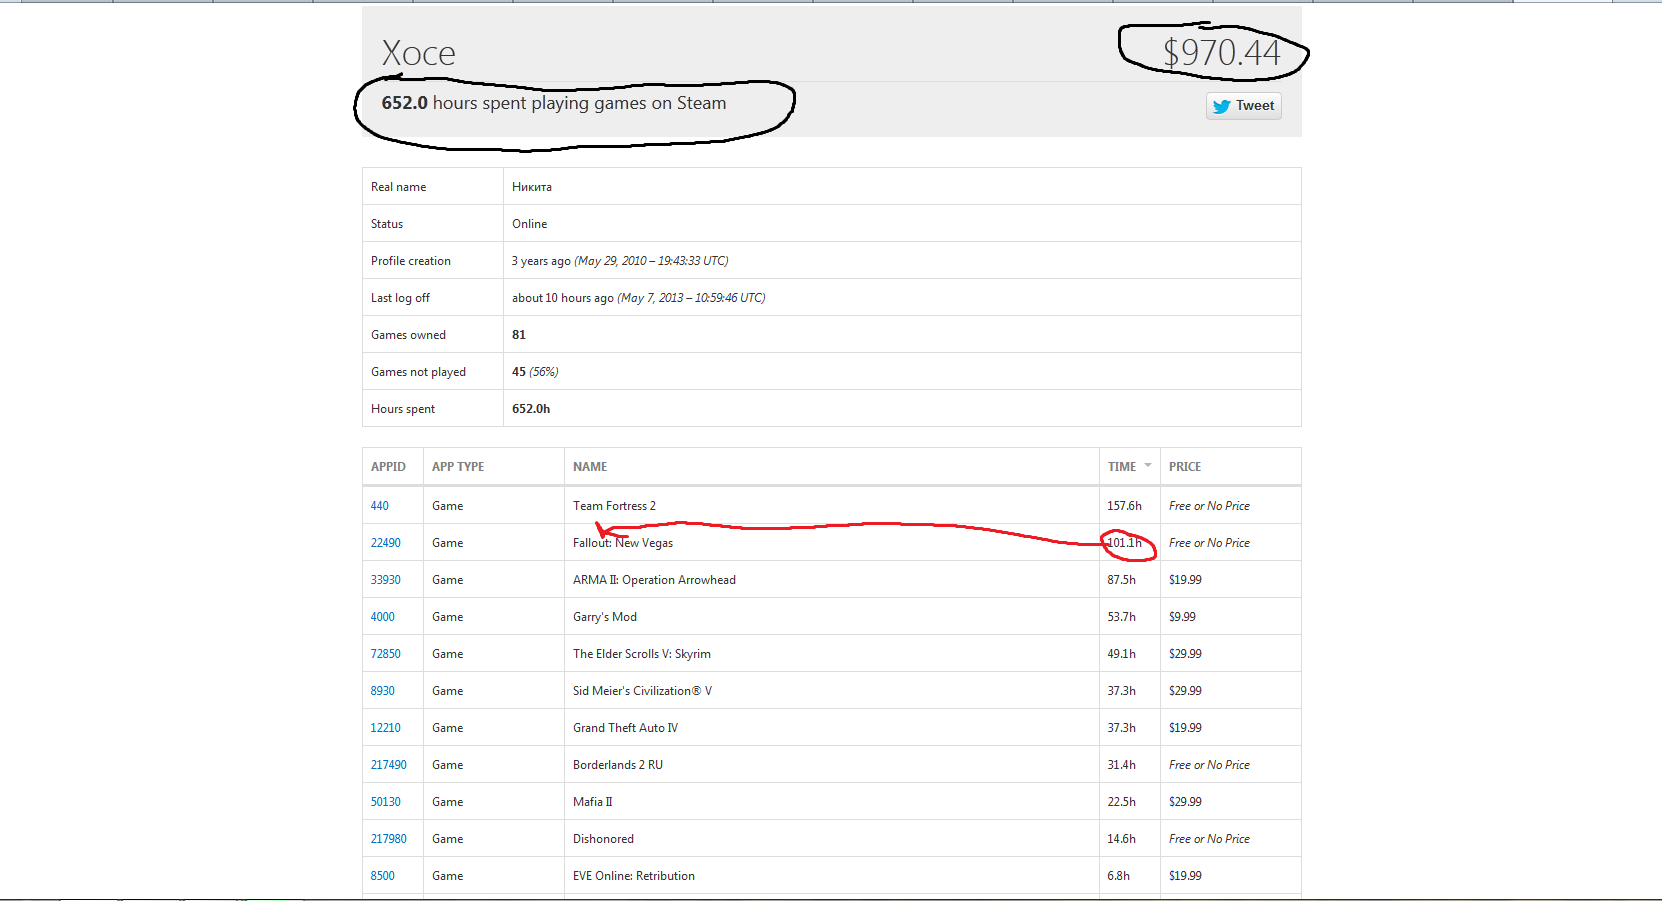Click the real name value Никита
Screen dimensions: 1662x901
pyautogui.click(x=532, y=187)
